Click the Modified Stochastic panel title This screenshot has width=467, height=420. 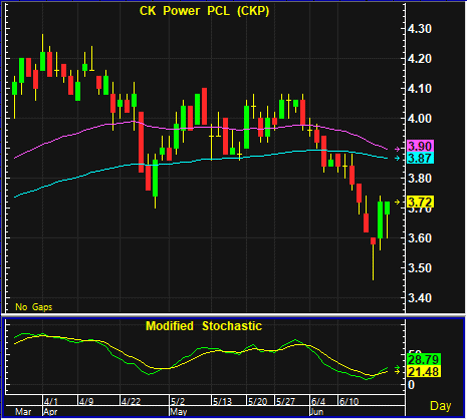204,326
